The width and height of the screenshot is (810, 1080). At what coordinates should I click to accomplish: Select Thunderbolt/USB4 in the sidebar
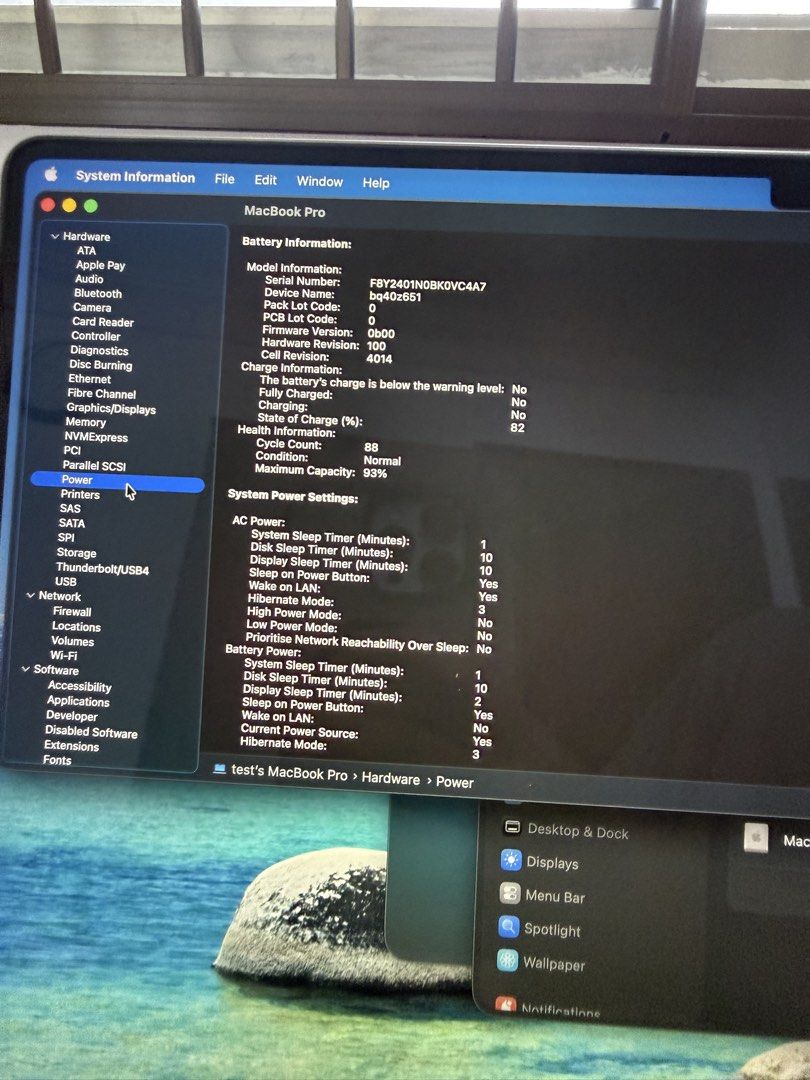pyautogui.click(x=102, y=569)
